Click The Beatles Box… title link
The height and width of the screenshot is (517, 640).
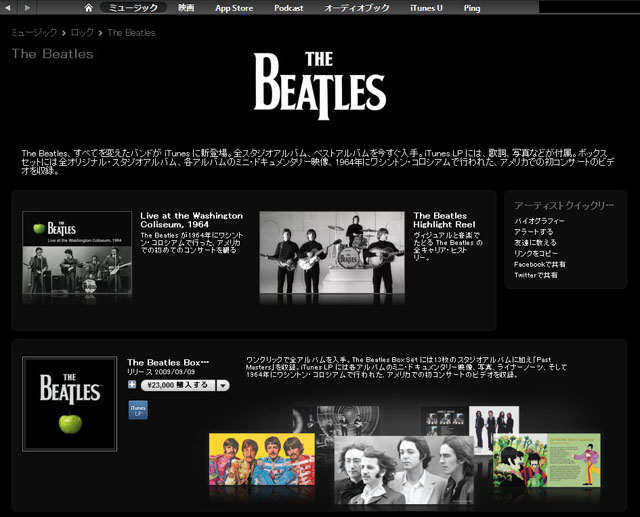[x=168, y=362]
